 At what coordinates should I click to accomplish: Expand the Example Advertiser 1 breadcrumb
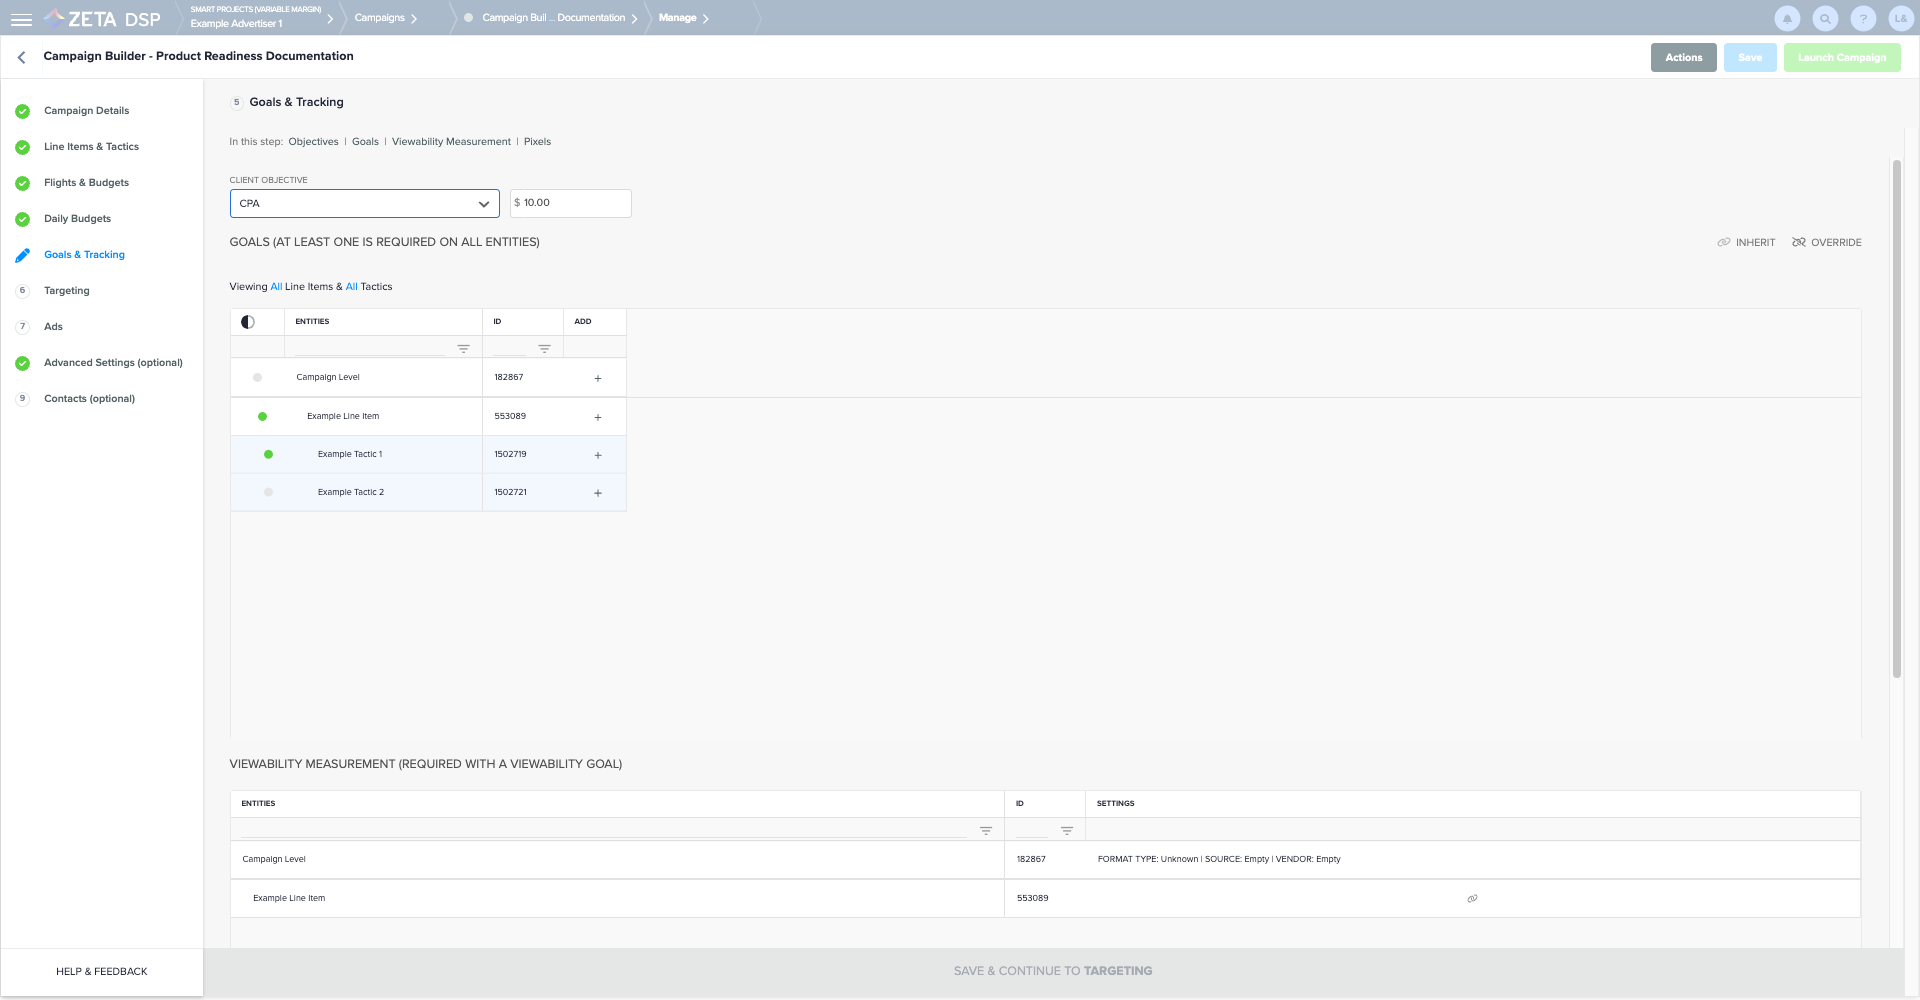[330, 19]
